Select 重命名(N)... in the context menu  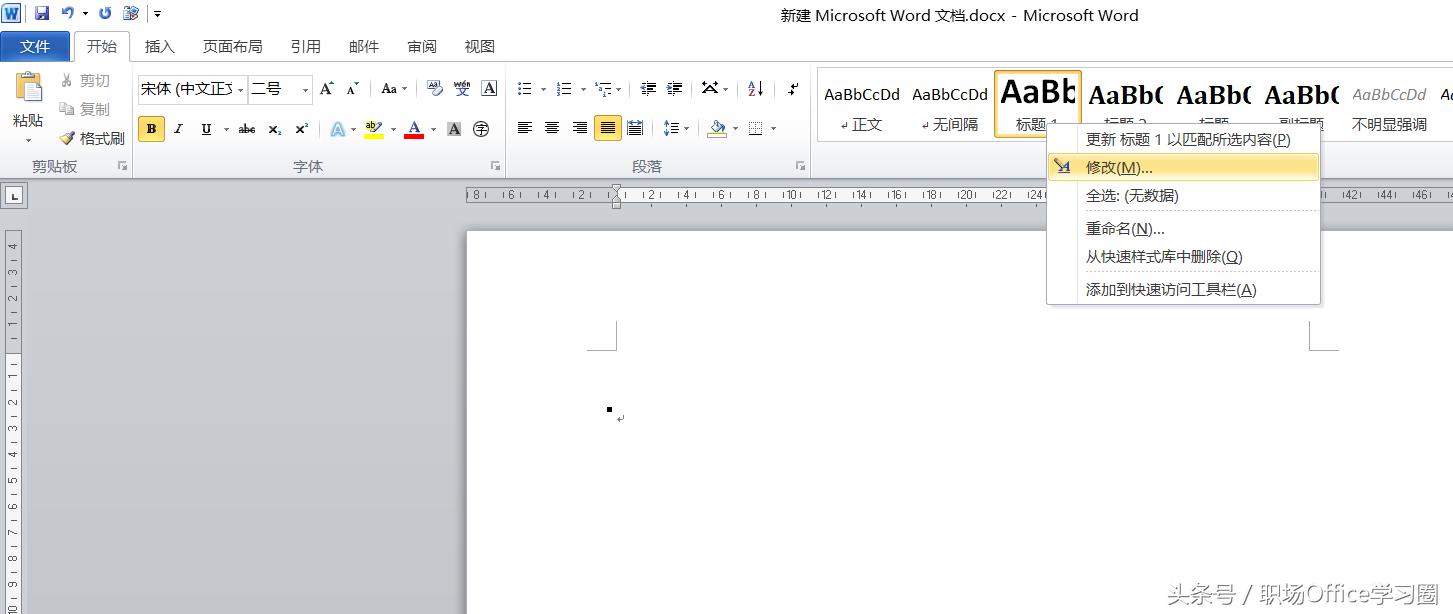pos(1125,229)
